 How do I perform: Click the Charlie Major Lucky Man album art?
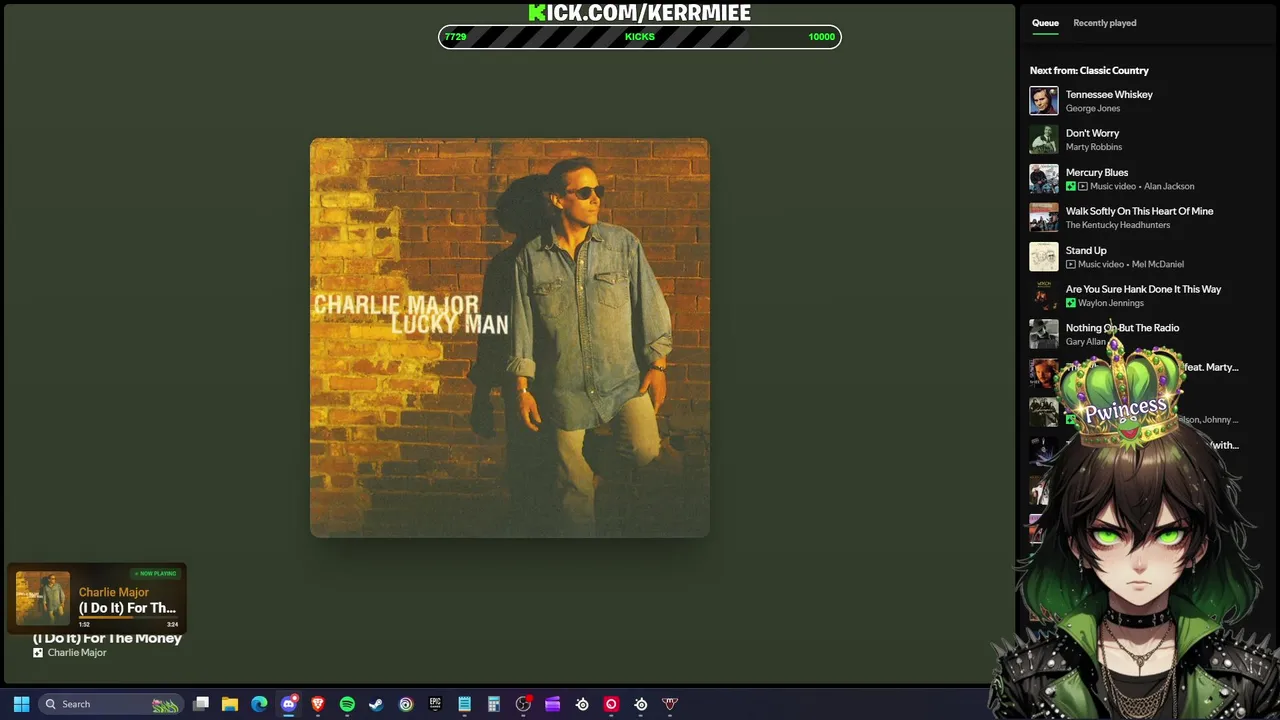[x=510, y=338]
